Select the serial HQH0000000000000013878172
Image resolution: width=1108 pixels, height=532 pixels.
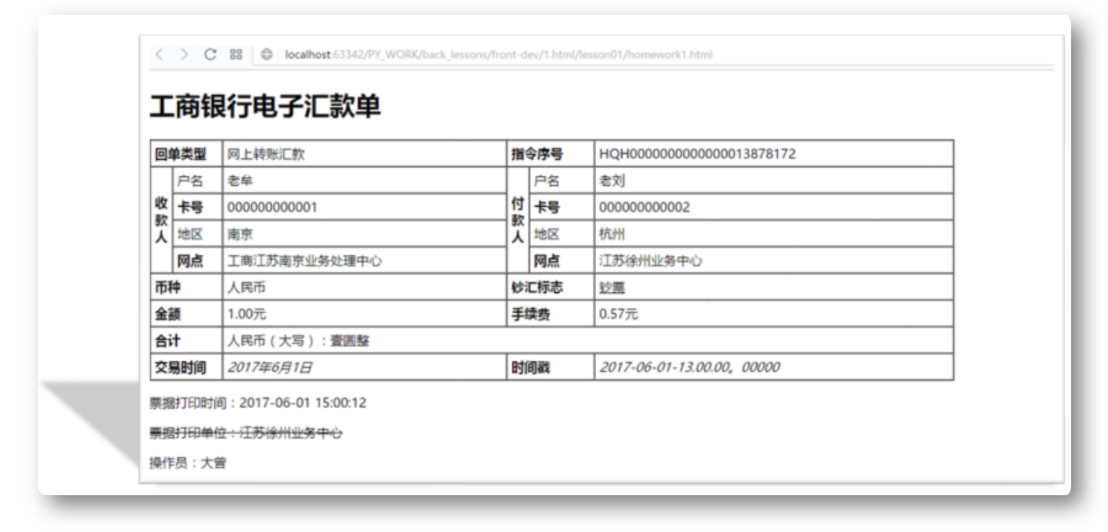click(x=697, y=154)
